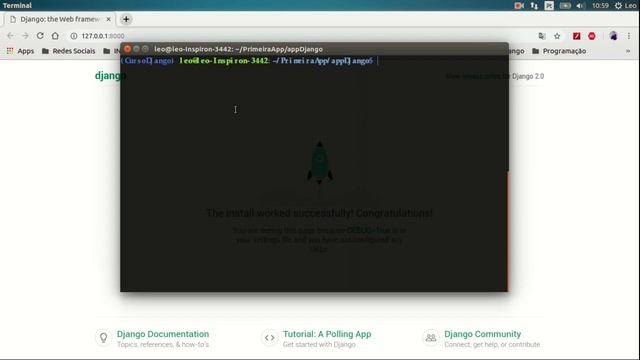Open the battery indicator
Image resolution: width=640 pixels, height=360 pixels.
pyautogui.click(x=565, y=5)
